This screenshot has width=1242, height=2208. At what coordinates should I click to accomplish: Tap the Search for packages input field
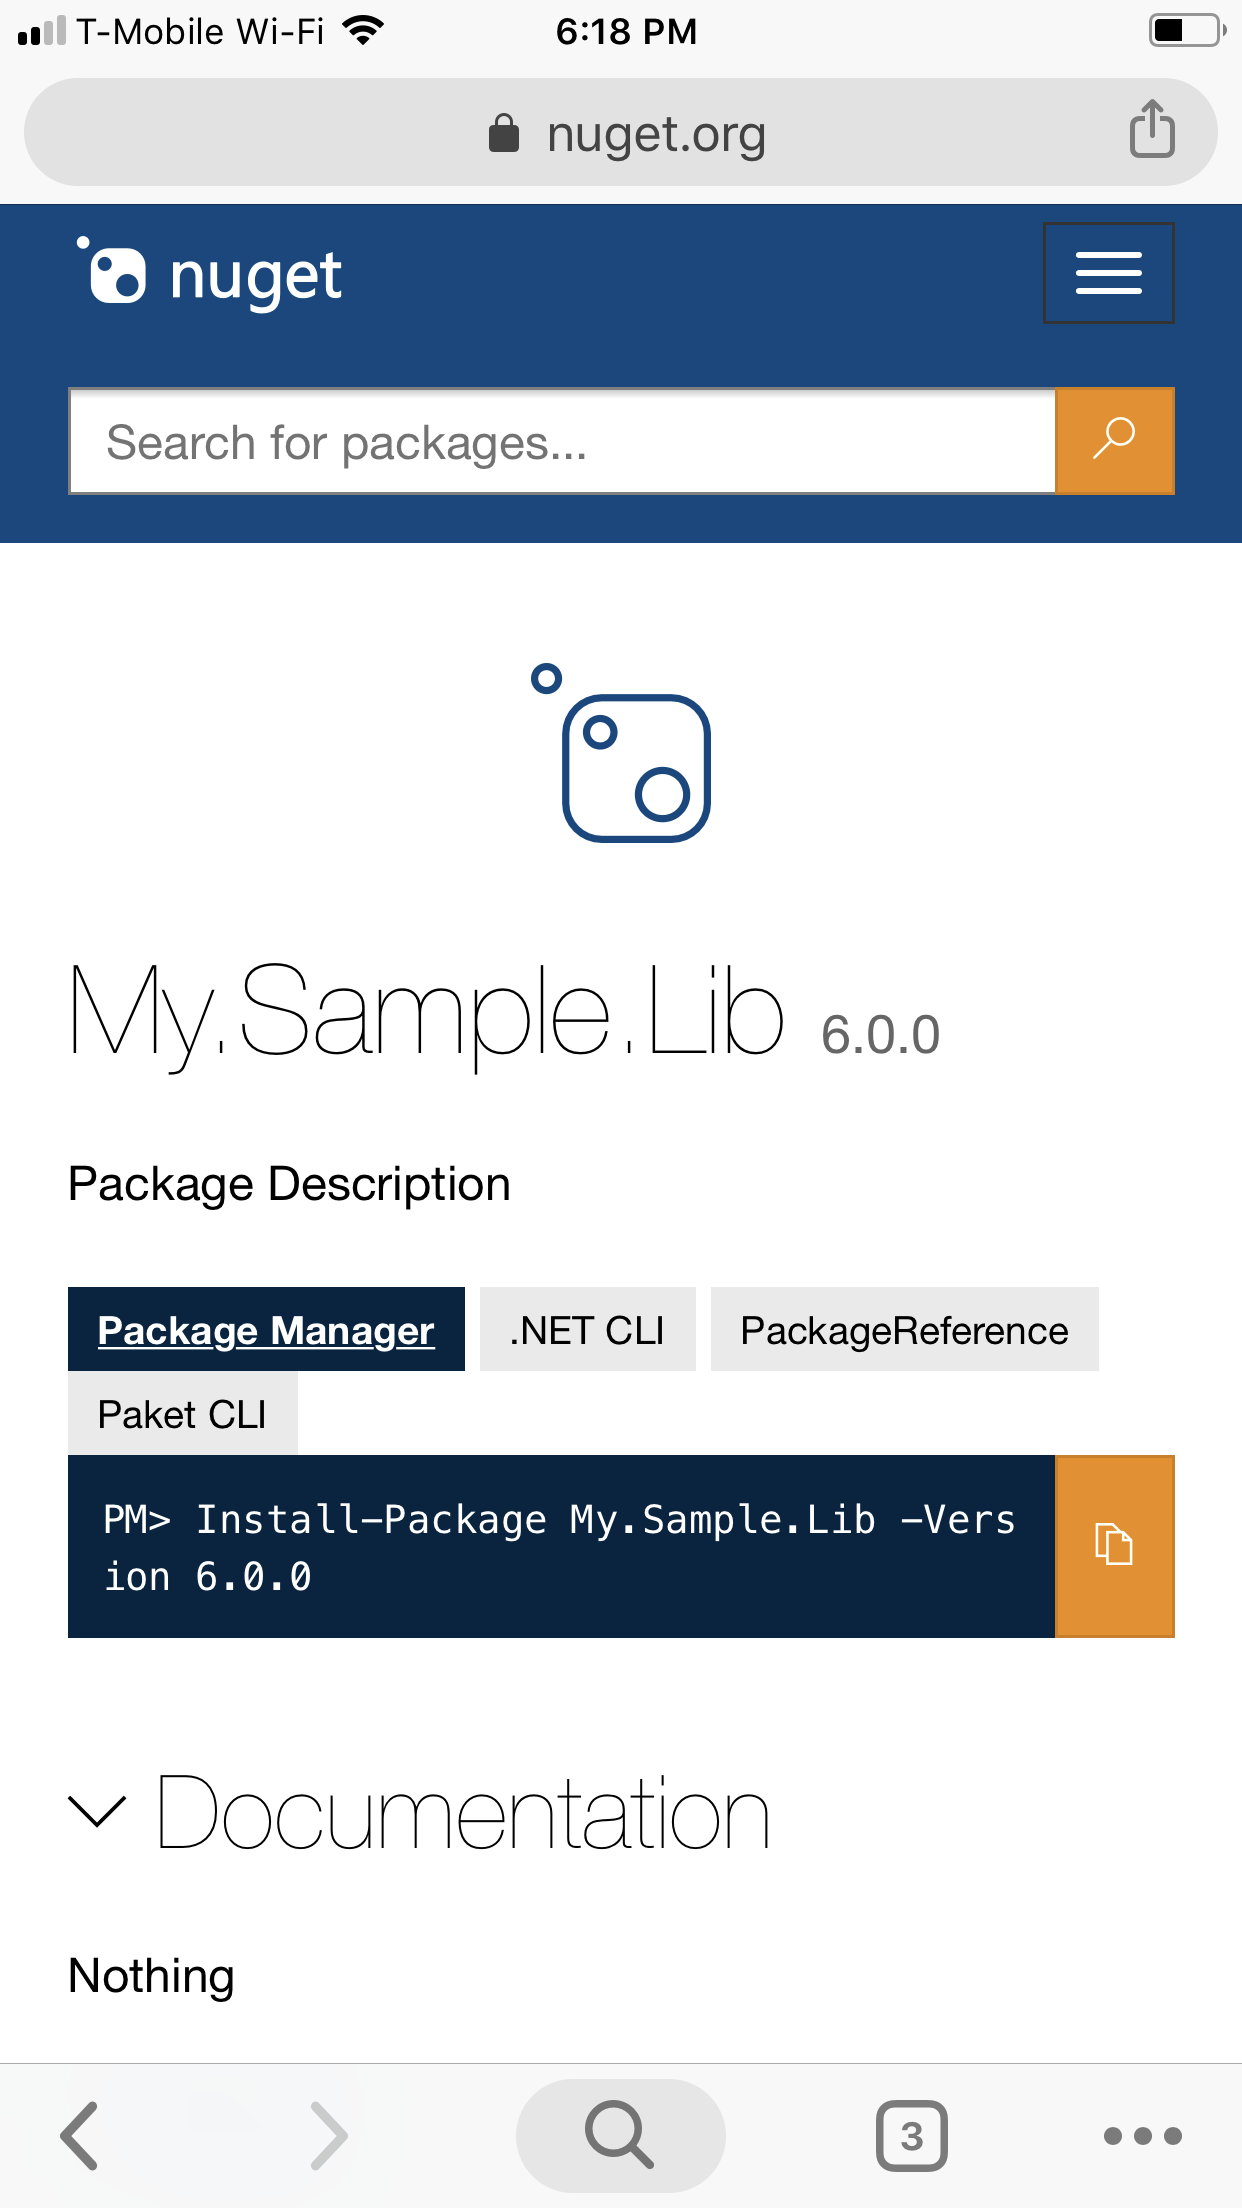pyautogui.click(x=562, y=440)
